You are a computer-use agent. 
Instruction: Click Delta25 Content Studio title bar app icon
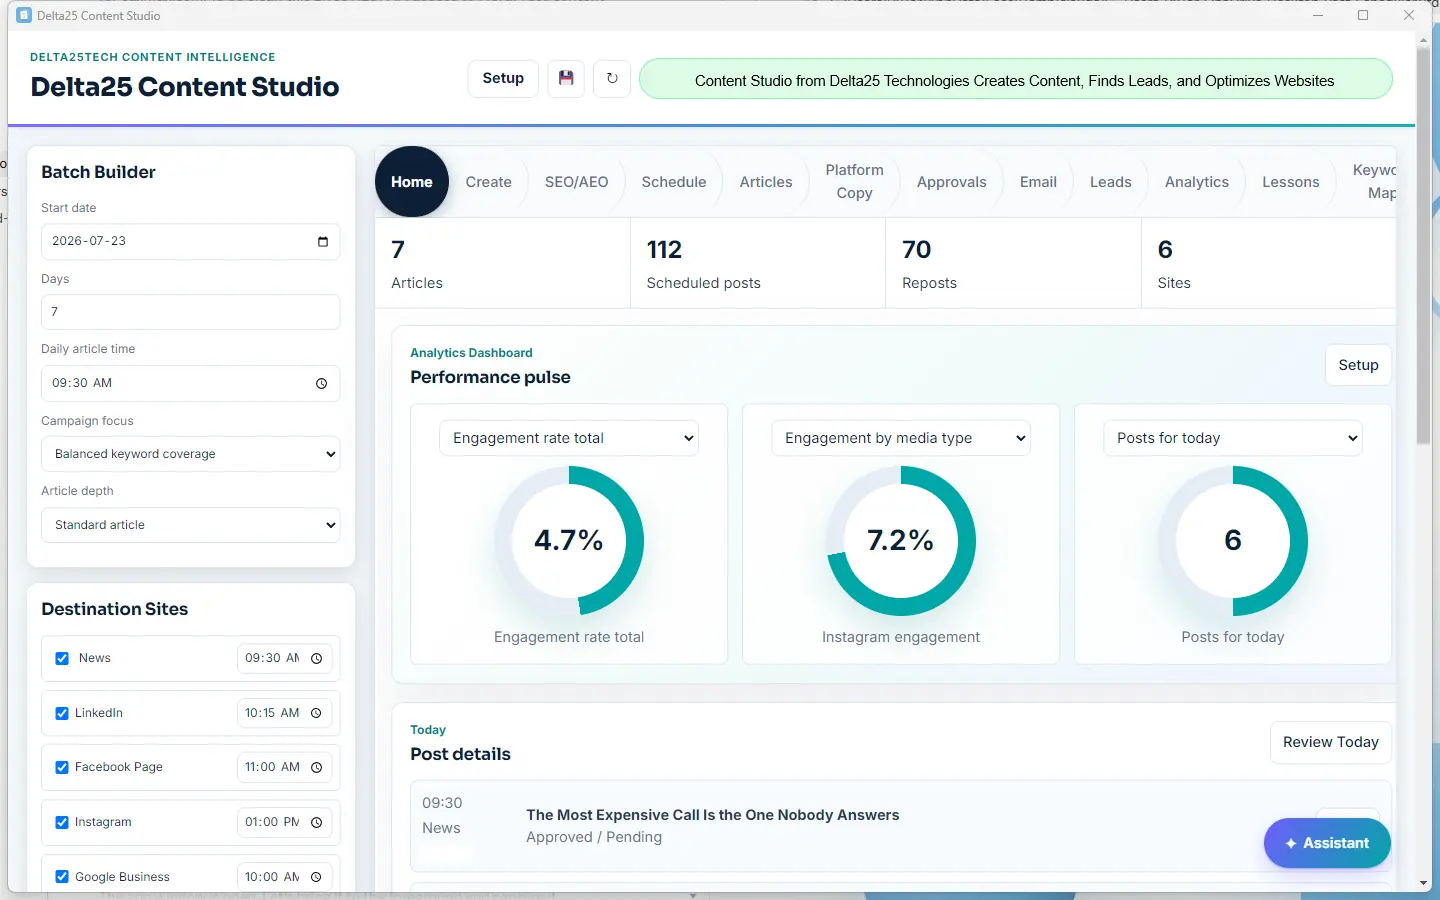(24, 15)
